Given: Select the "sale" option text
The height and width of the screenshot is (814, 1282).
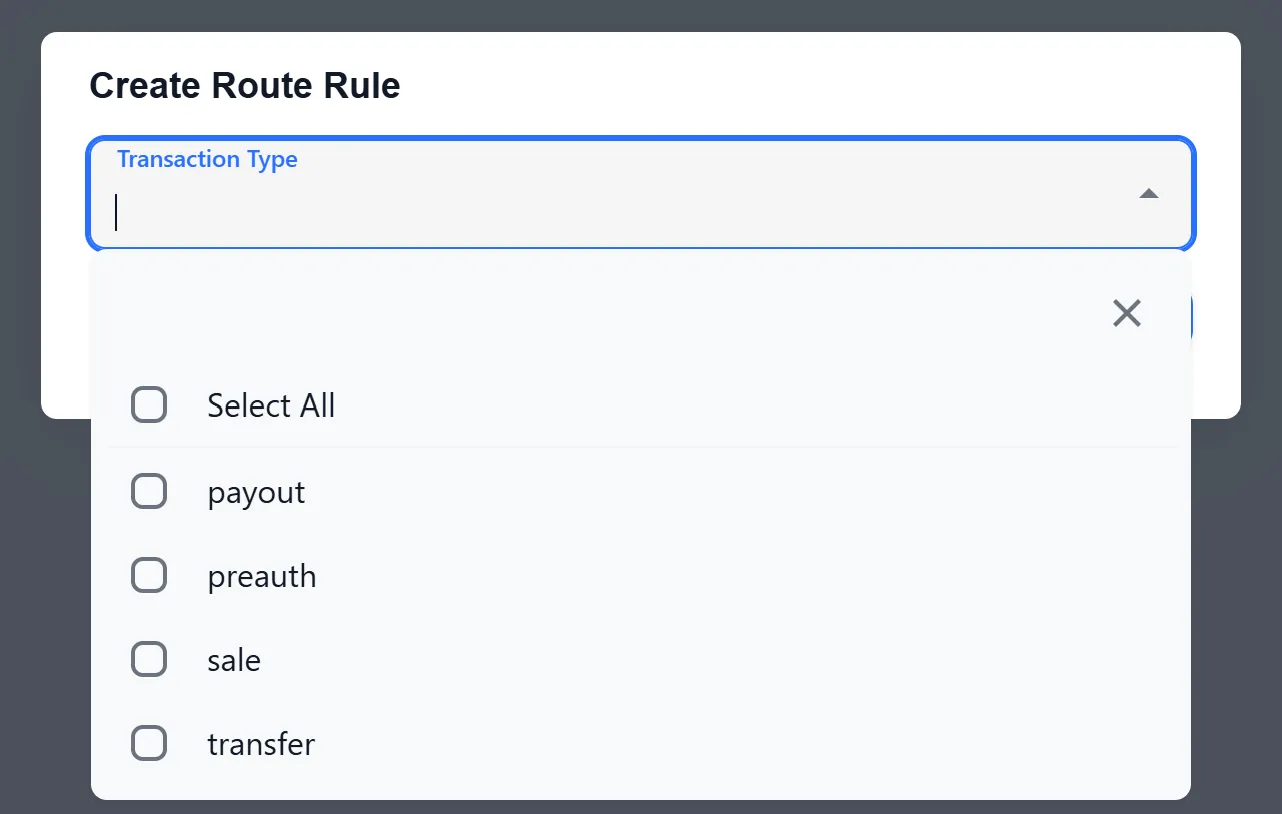Looking at the screenshot, I should tap(234, 661).
